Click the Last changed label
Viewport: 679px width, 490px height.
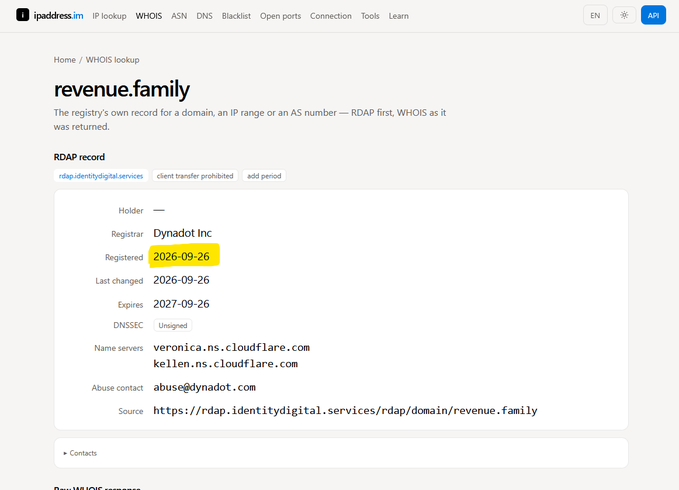click(x=119, y=281)
